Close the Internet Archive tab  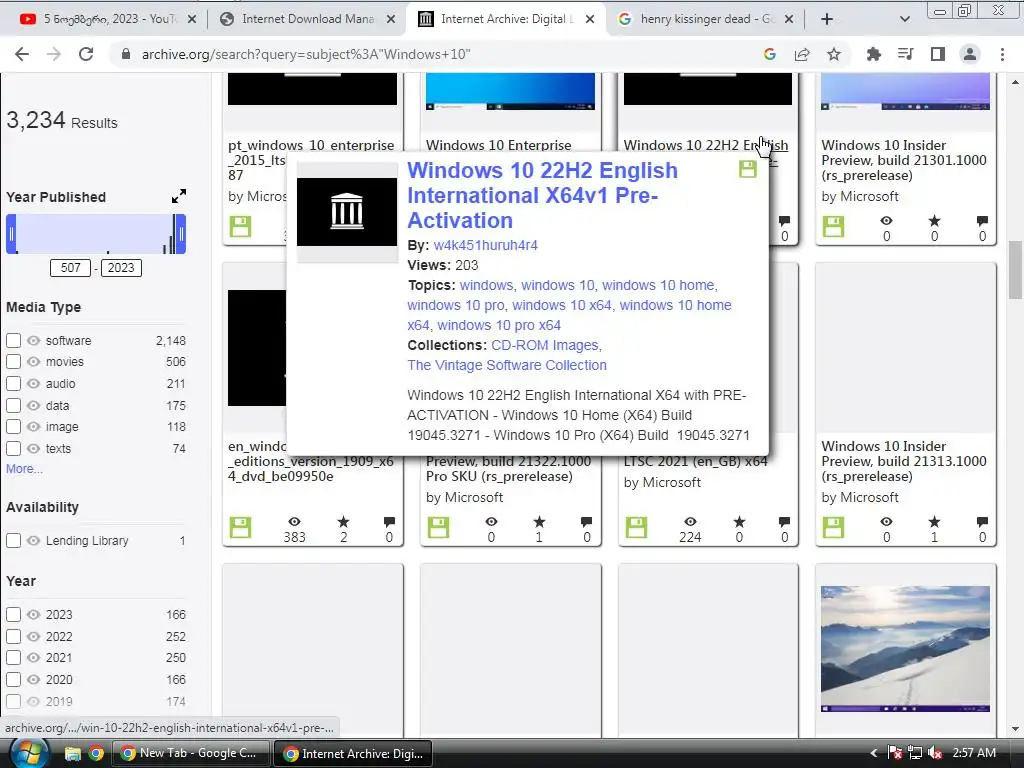coord(590,19)
